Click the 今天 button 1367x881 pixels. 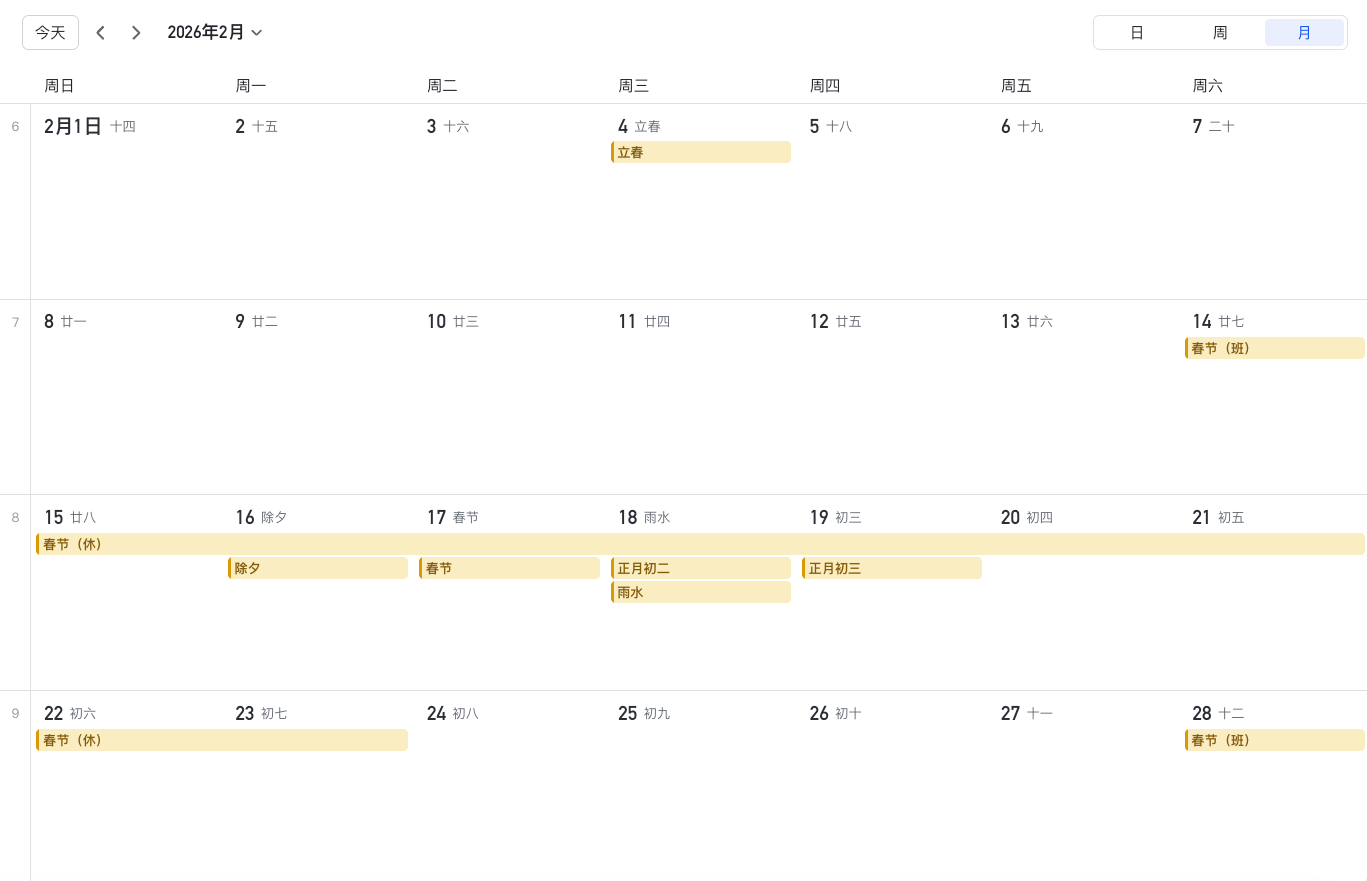tap(50, 32)
